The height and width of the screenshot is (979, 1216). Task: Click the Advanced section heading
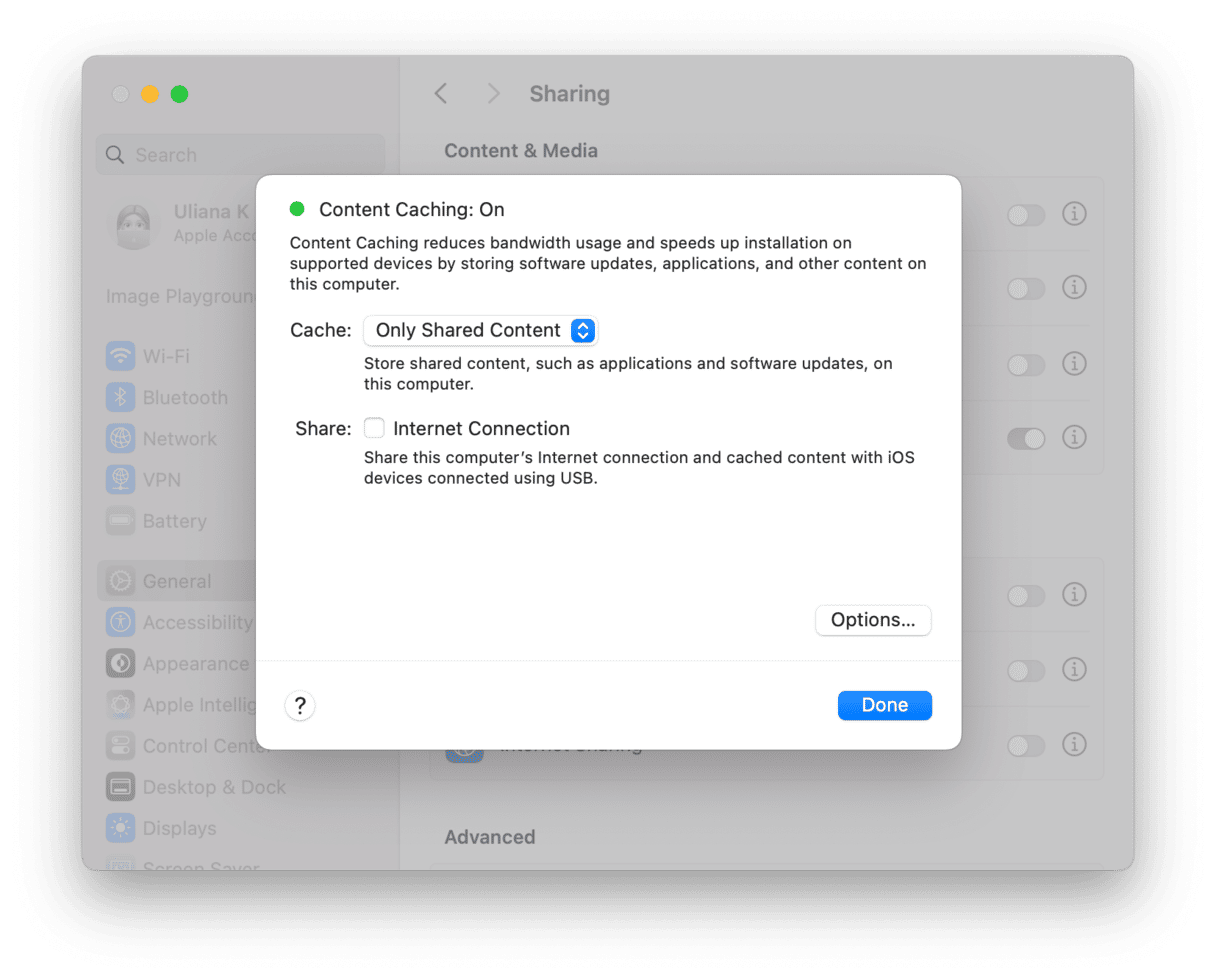pyautogui.click(x=490, y=837)
